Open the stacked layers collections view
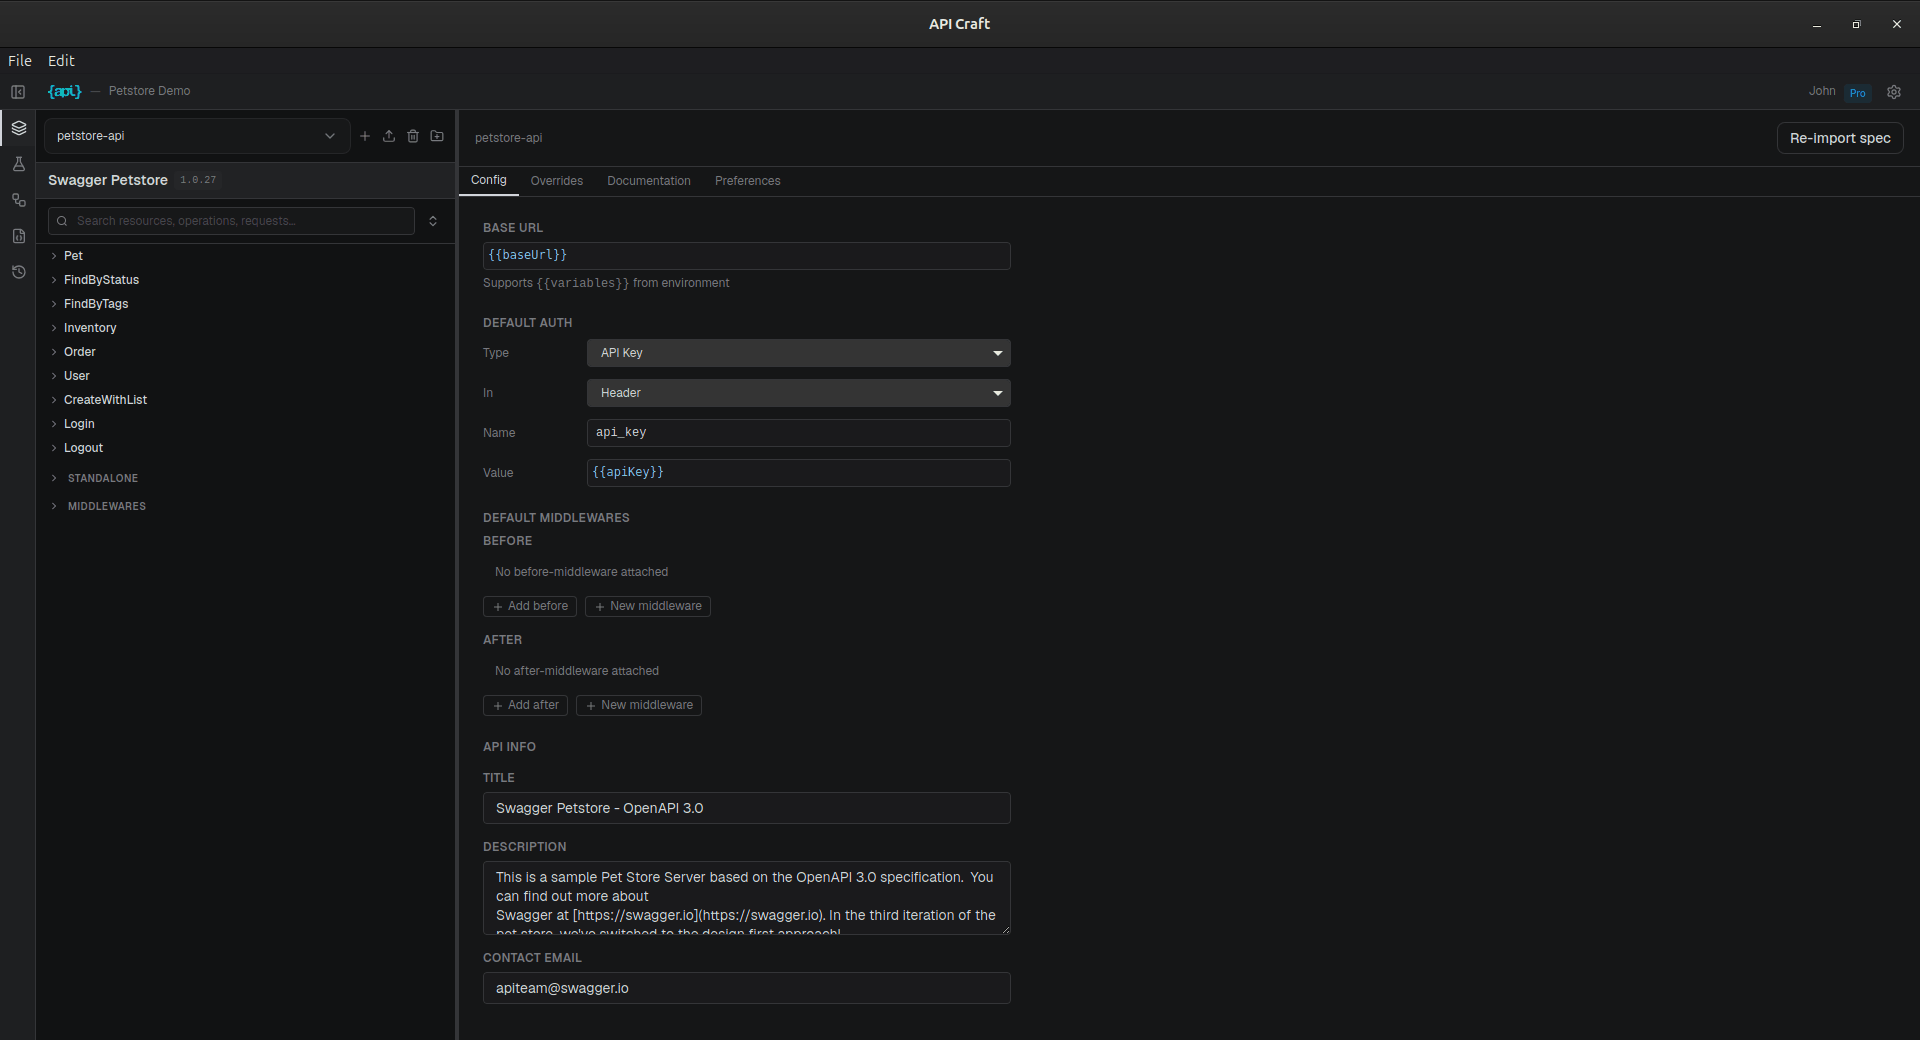1920x1040 pixels. pyautogui.click(x=18, y=128)
